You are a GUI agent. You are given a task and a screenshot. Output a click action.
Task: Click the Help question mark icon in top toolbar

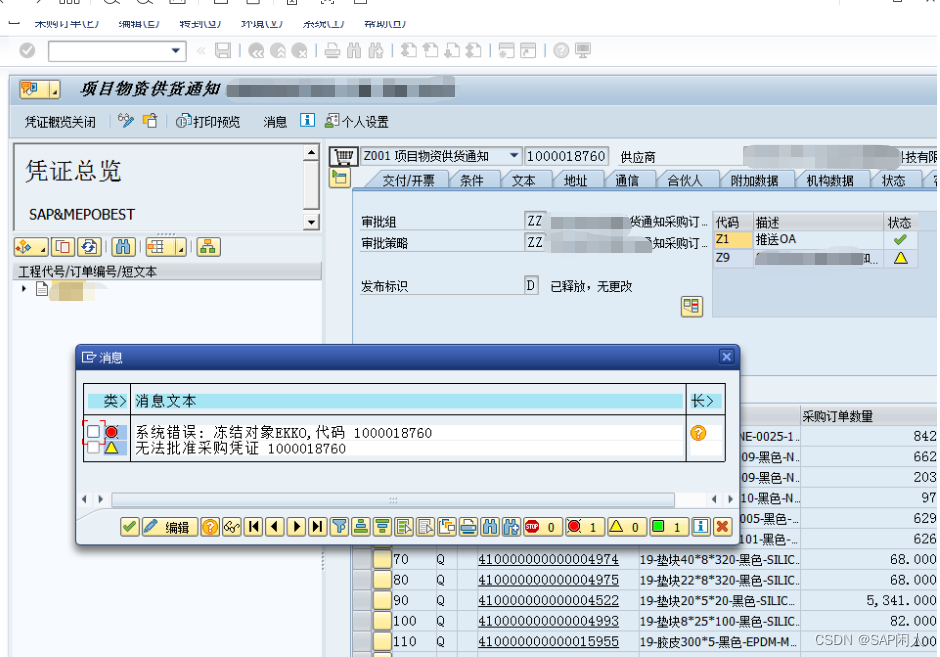coord(561,51)
